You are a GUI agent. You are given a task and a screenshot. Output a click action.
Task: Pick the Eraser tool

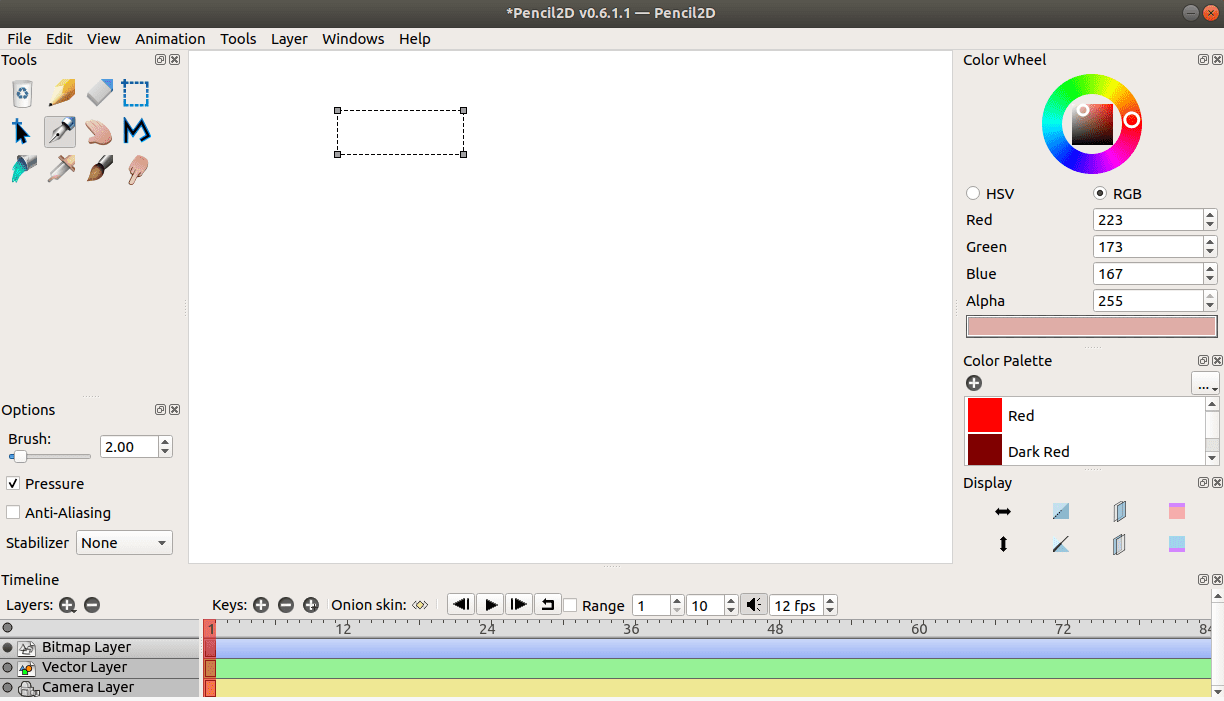(x=98, y=93)
